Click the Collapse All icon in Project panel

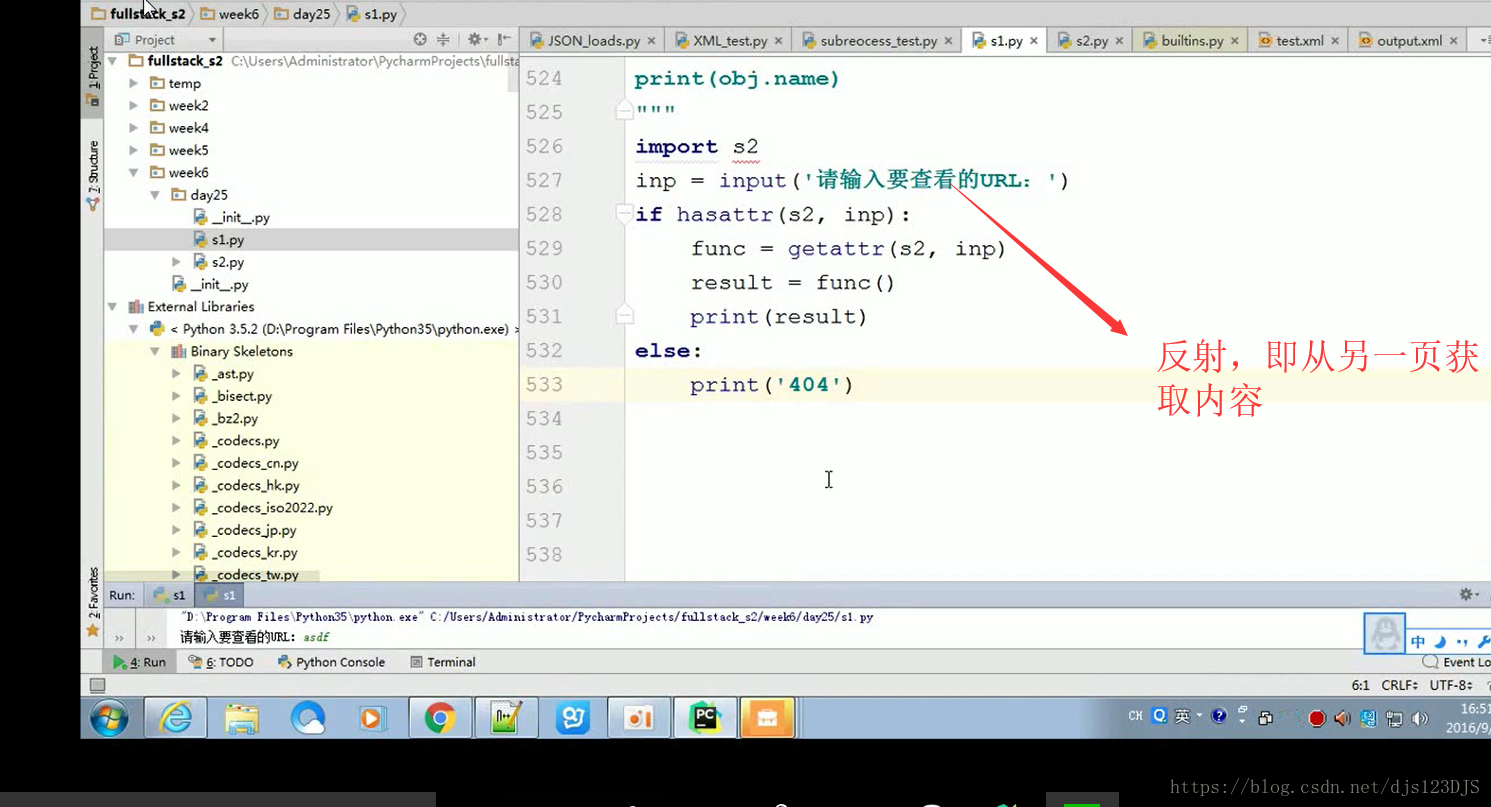(443, 40)
